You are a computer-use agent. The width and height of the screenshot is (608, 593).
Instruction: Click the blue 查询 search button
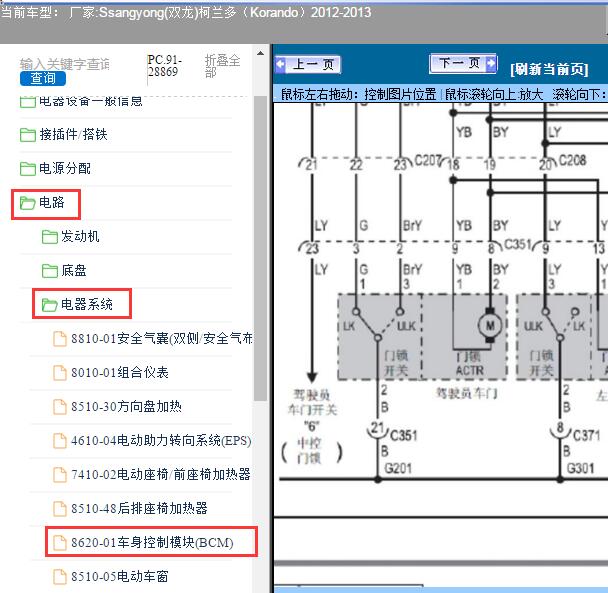43,78
